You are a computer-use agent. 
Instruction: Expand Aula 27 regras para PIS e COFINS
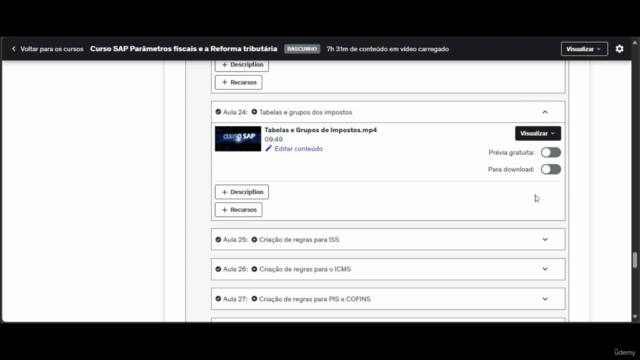pyautogui.click(x=545, y=299)
